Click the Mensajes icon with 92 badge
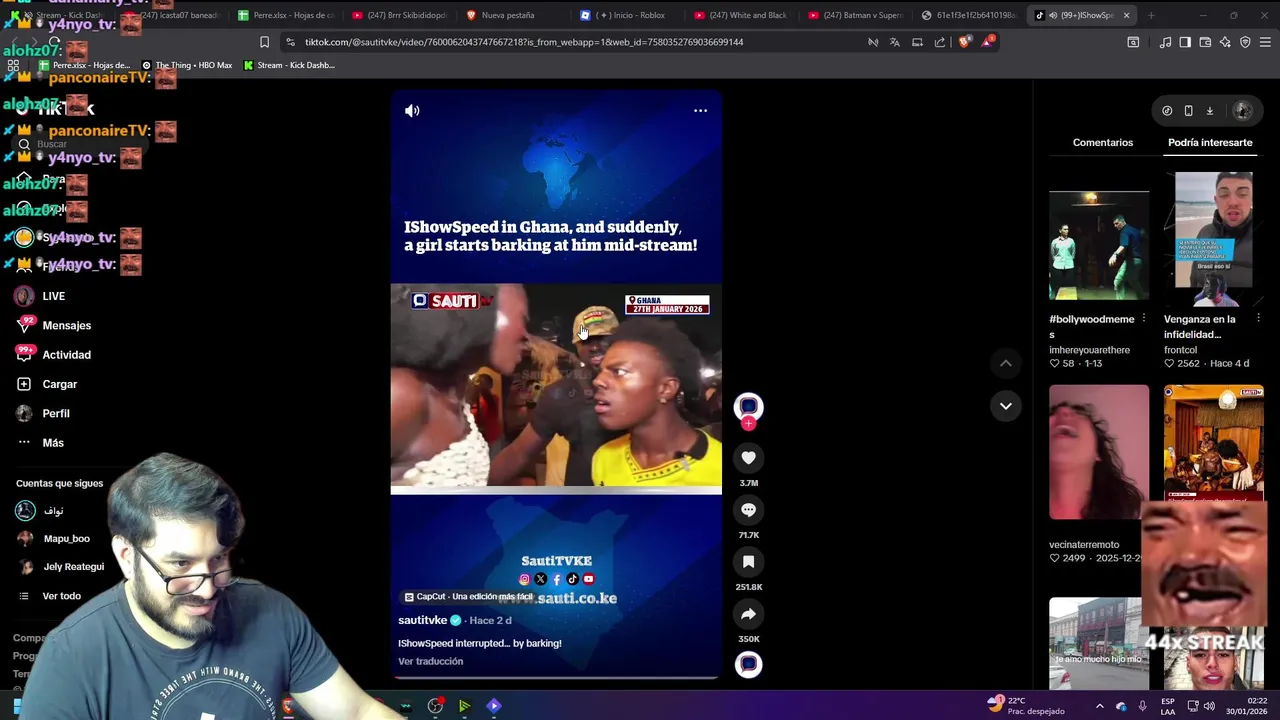 tap(25, 325)
